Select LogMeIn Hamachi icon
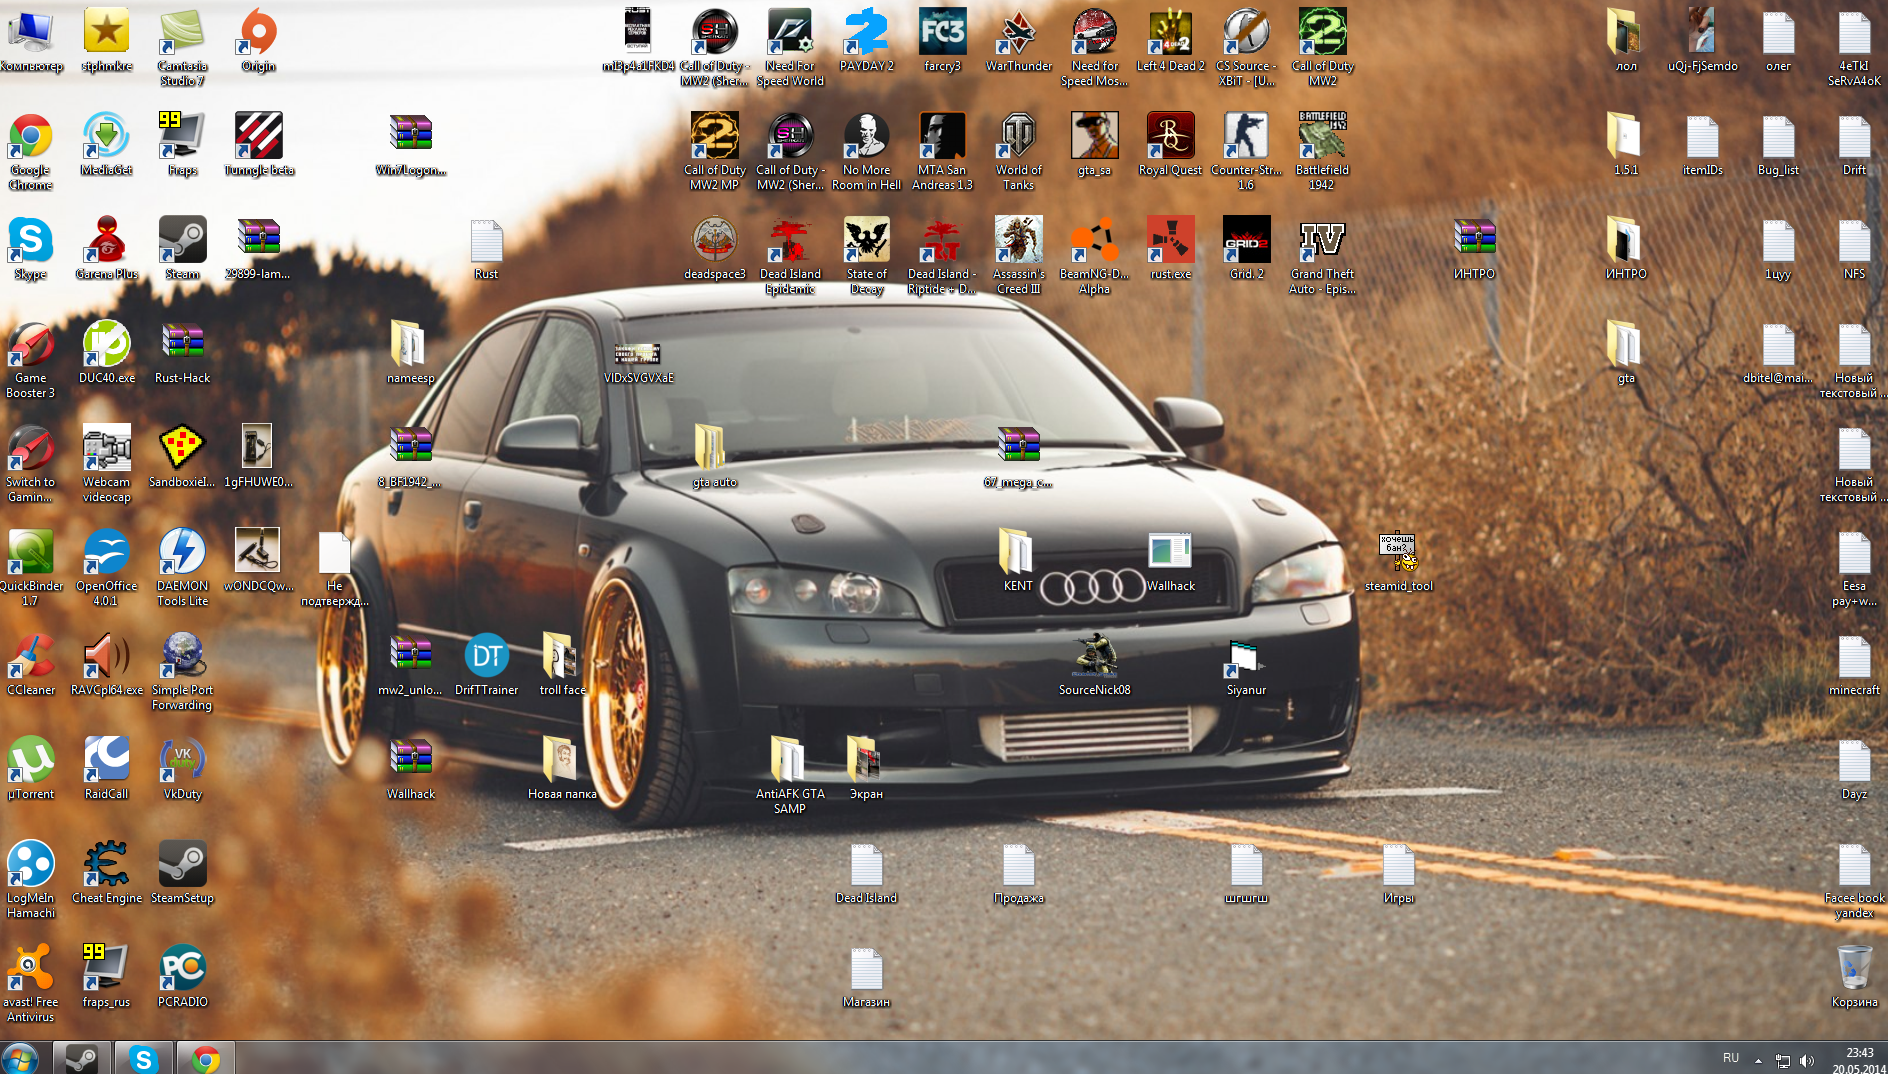This screenshot has height=1074, width=1888. (31, 879)
